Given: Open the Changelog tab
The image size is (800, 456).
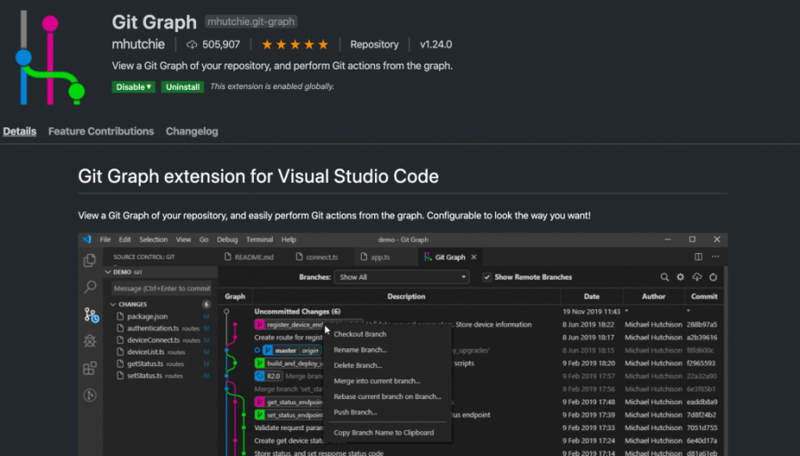Looking at the screenshot, I should pyautogui.click(x=191, y=131).
